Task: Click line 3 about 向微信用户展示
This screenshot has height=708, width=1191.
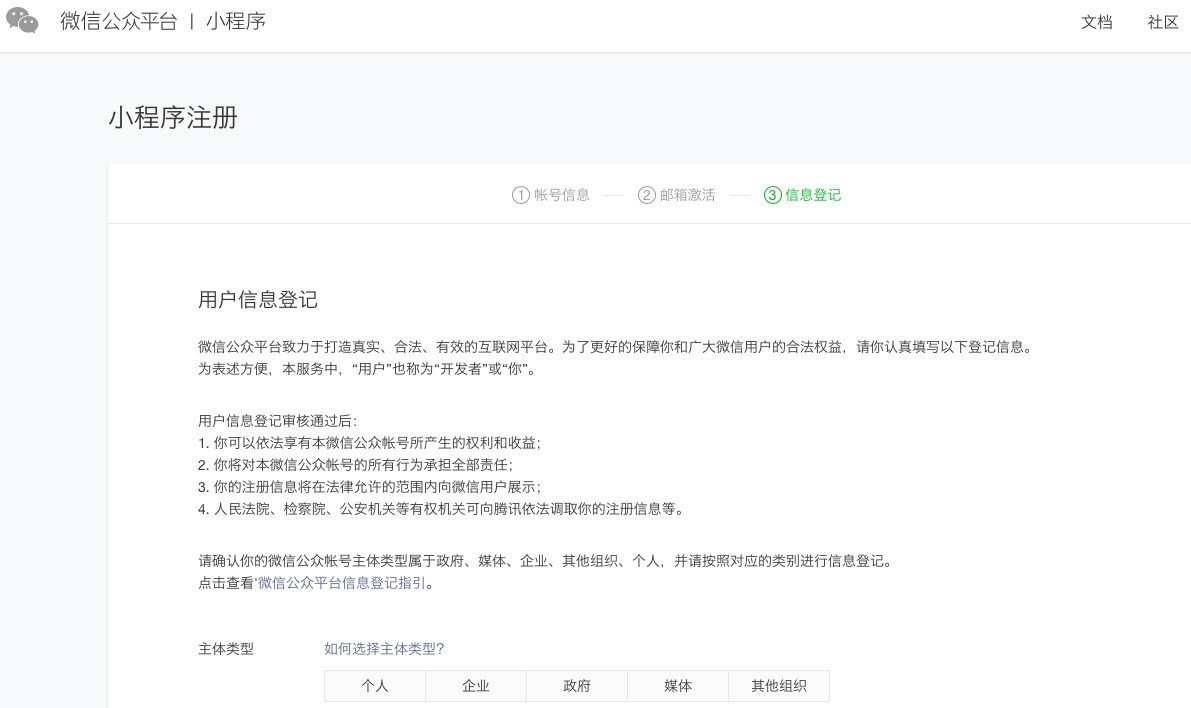Action: [x=369, y=487]
